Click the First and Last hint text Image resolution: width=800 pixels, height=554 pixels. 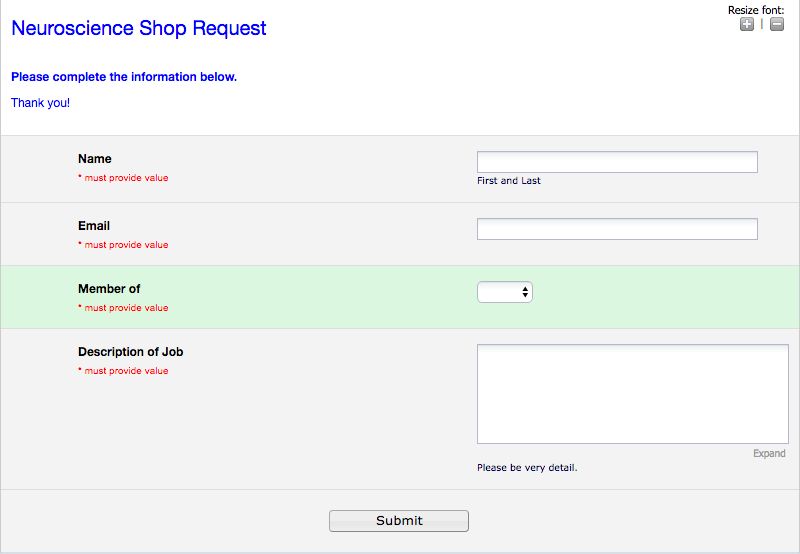[x=509, y=181]
